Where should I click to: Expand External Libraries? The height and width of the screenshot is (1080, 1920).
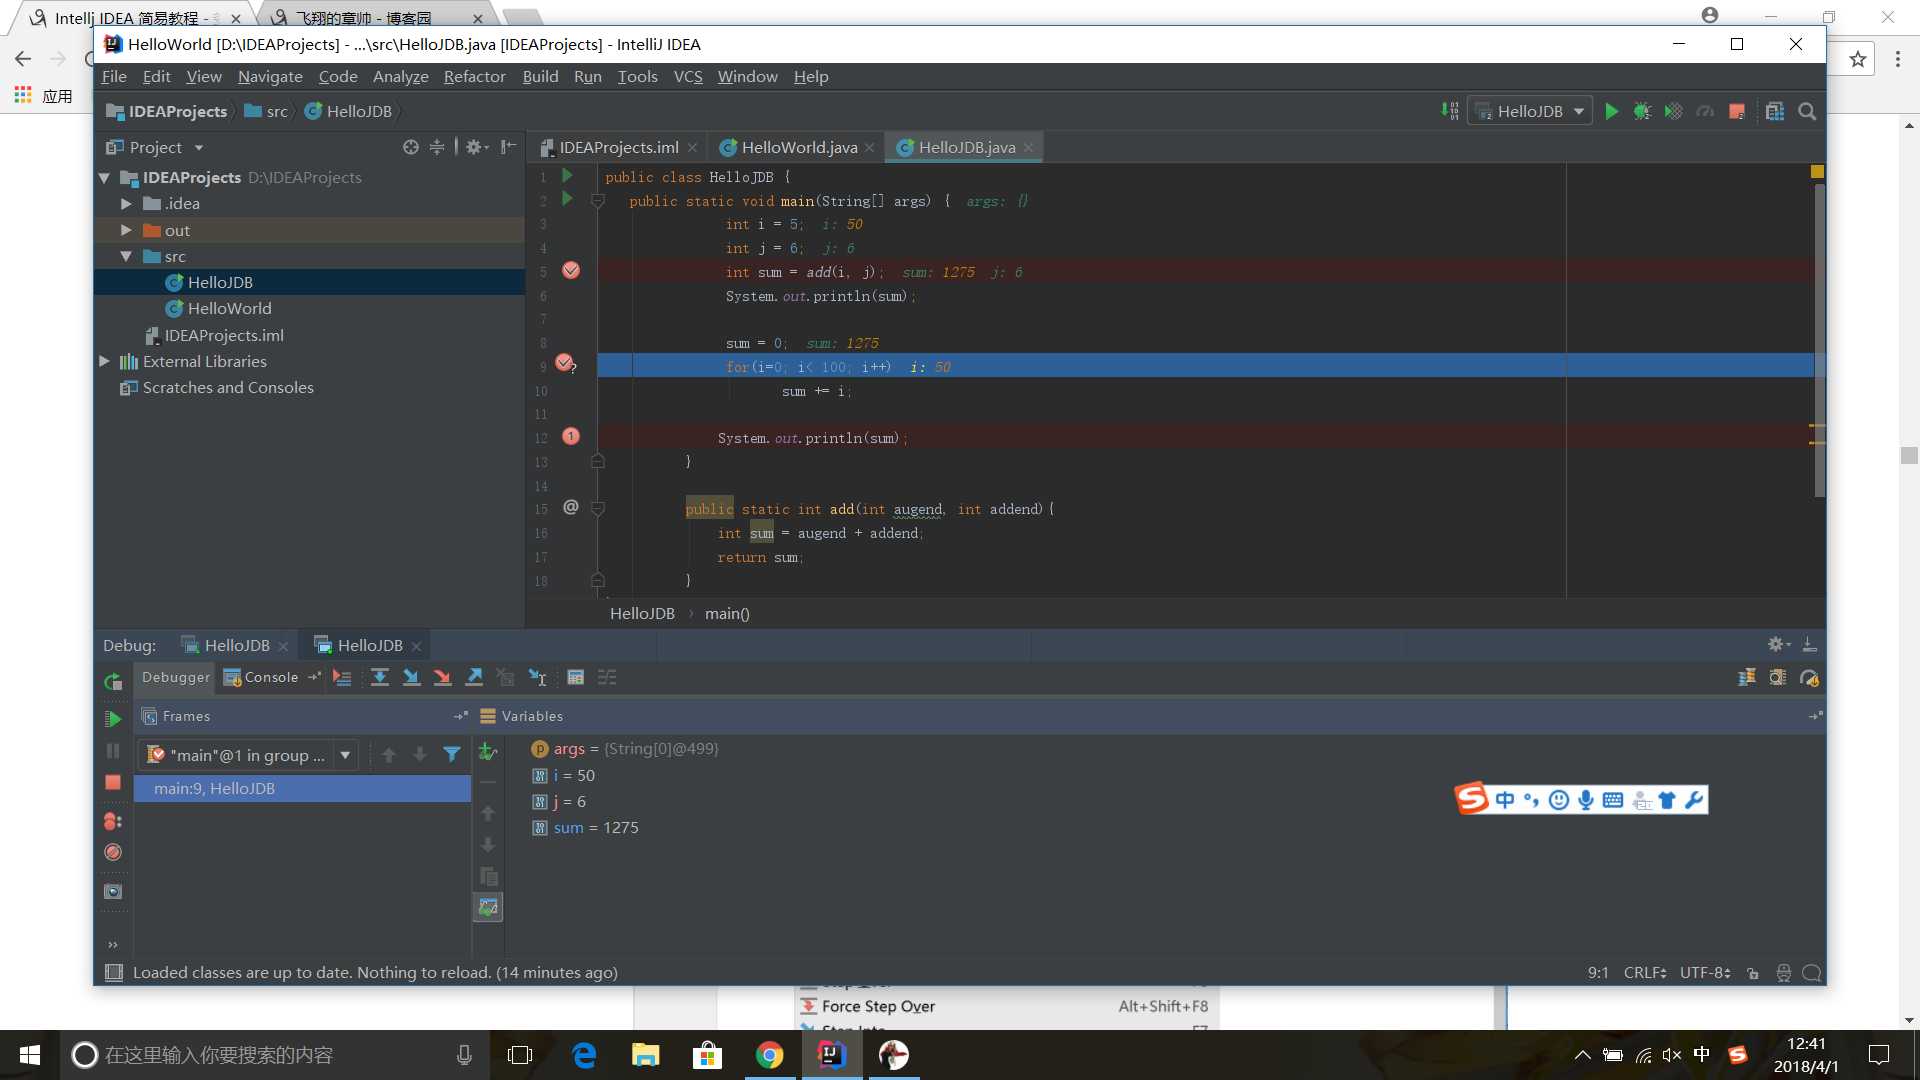[x=104, y=361]
